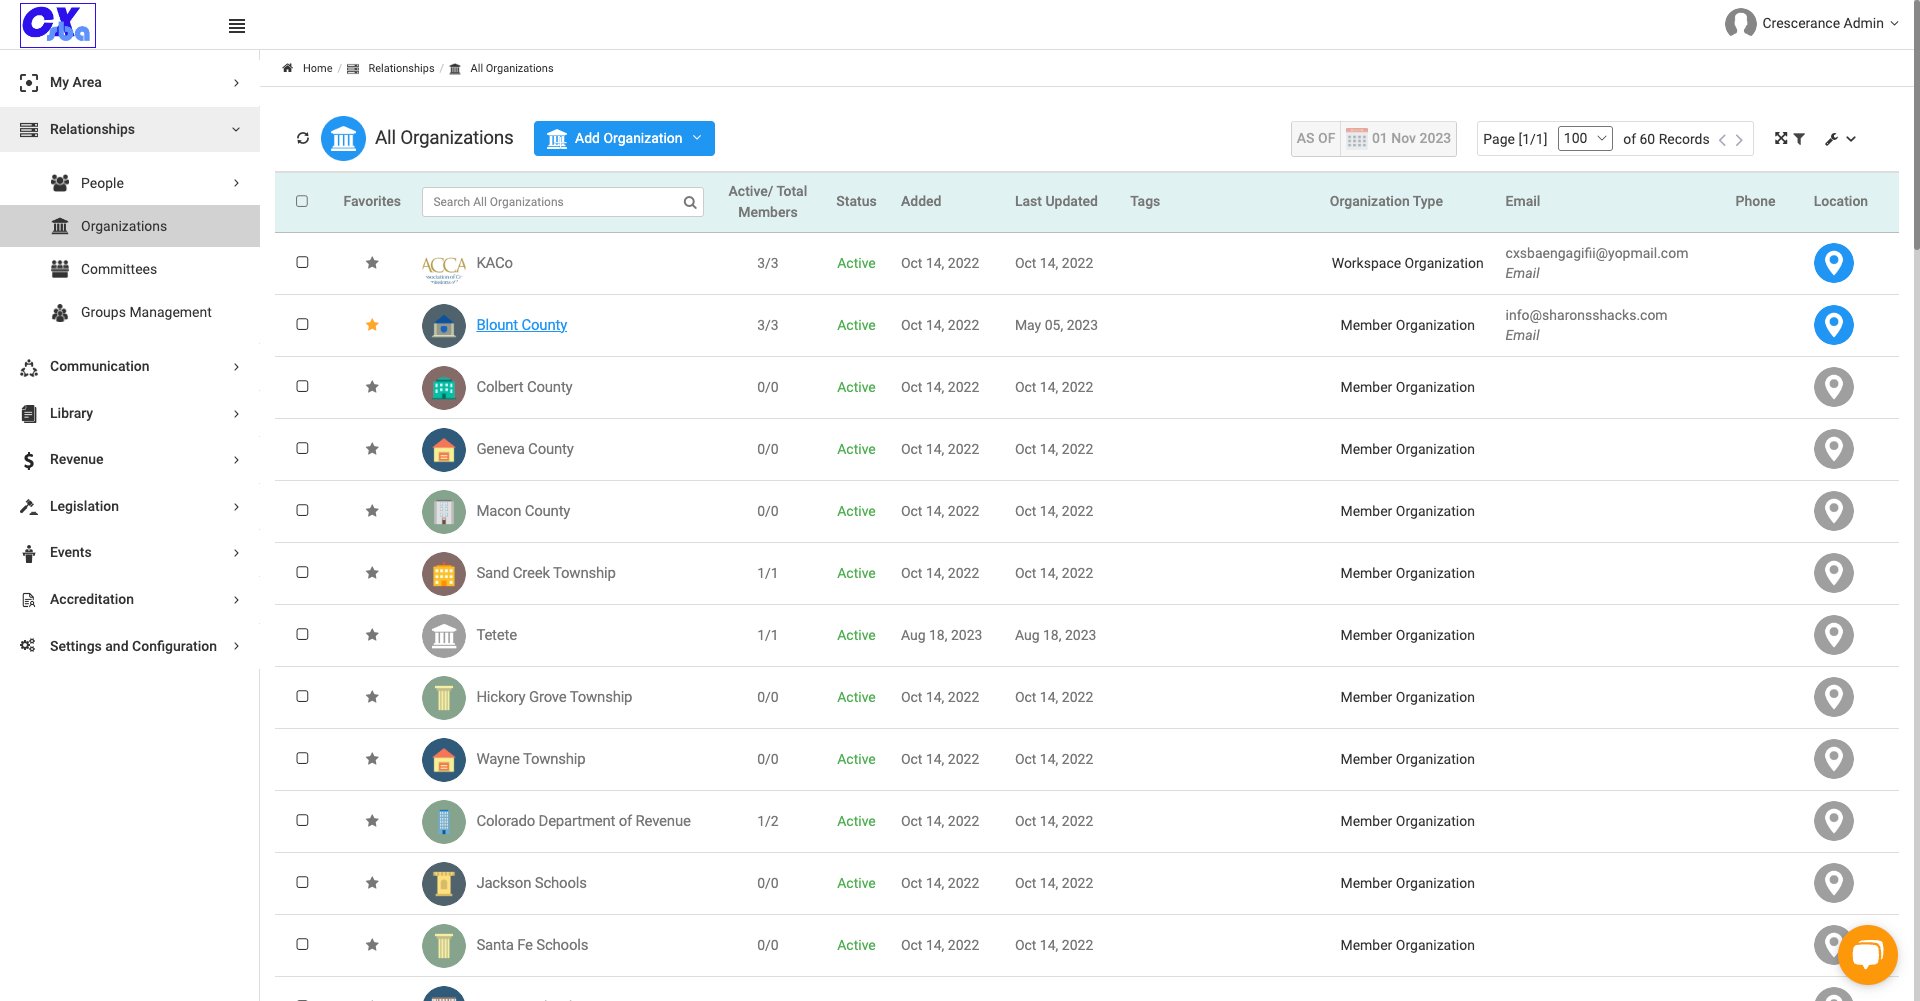Toggle the hamburger sidebar menu icon
This screenshot has width=1920, height=1001.
(x=237, y=26)
